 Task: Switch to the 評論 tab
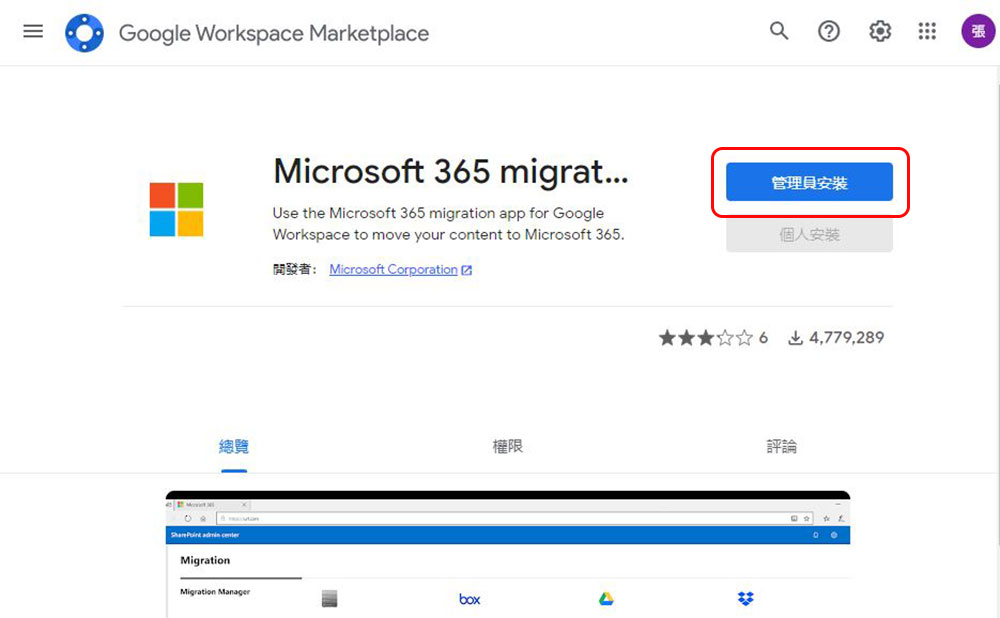pyautogui.click(x=781, y=446)
